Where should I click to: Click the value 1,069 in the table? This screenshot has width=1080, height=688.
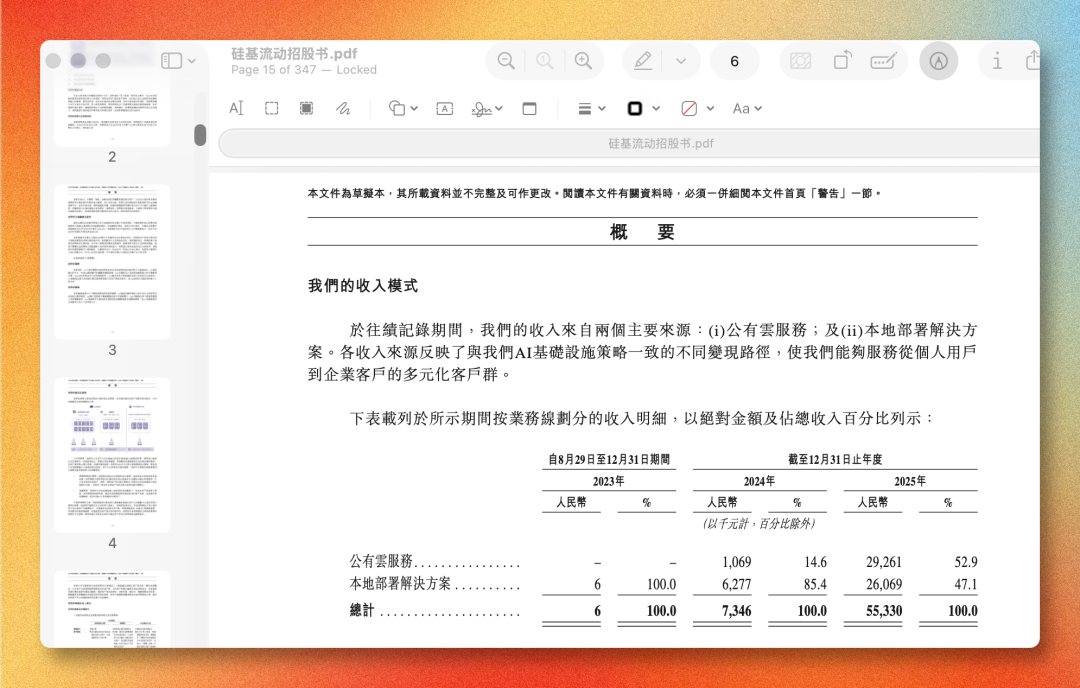coord(736,562)
